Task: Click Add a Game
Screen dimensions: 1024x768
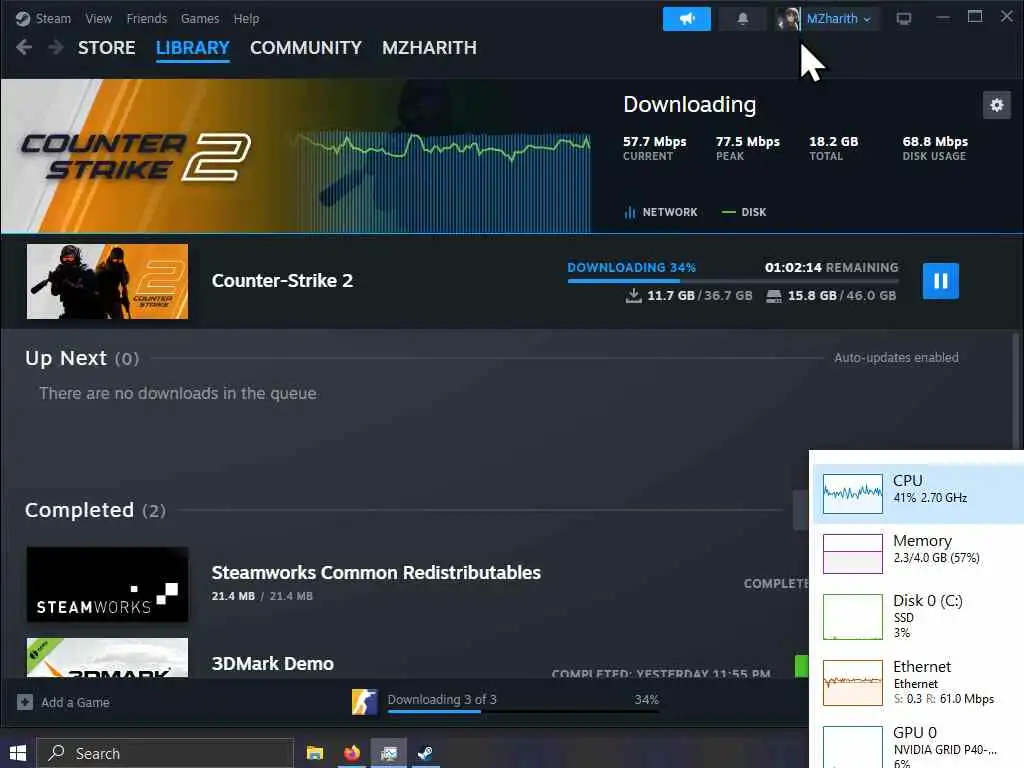Action: (75, 702)
